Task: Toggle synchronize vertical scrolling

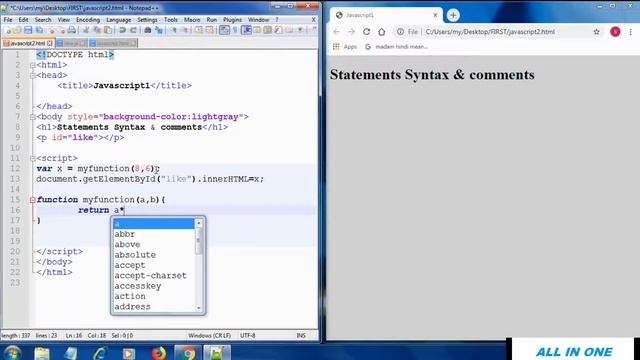Action: coord(199,30)
